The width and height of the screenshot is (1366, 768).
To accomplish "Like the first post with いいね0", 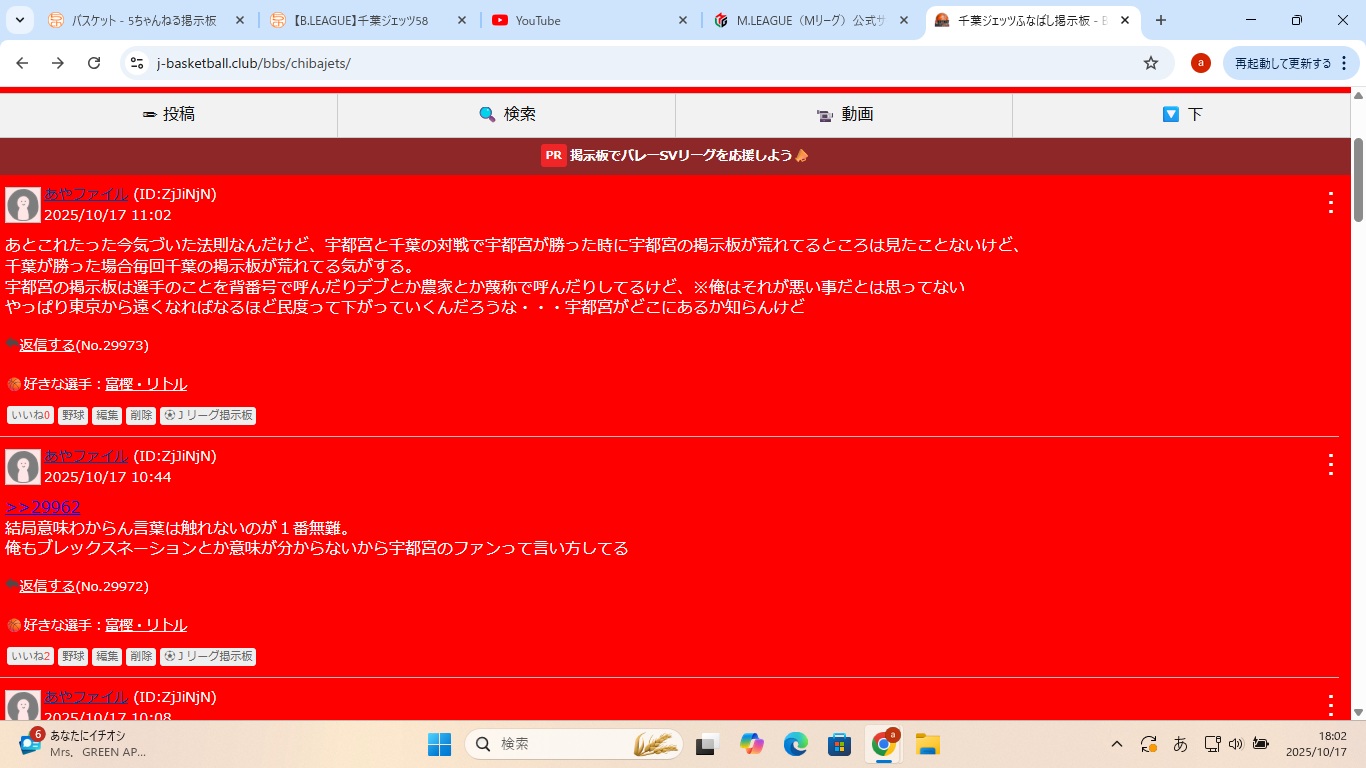I will point(30,416).
